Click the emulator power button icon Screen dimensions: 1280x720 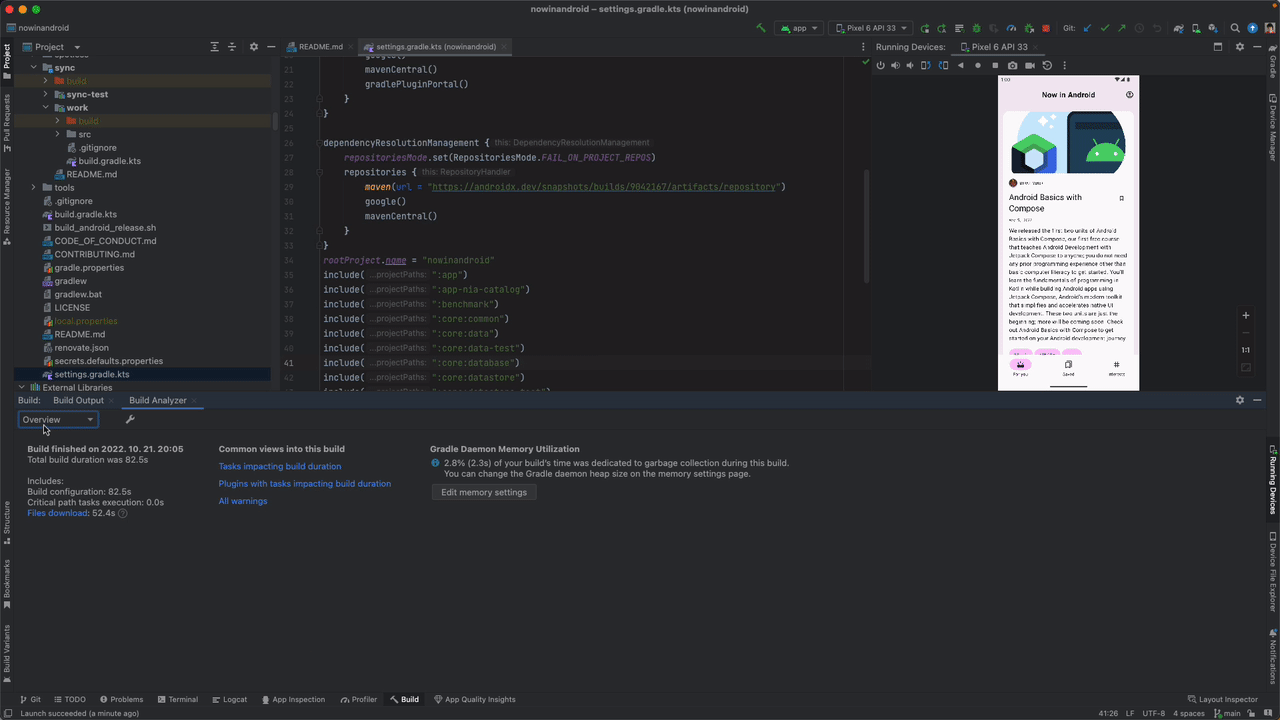pyautogui.click(x=881, y=66)
